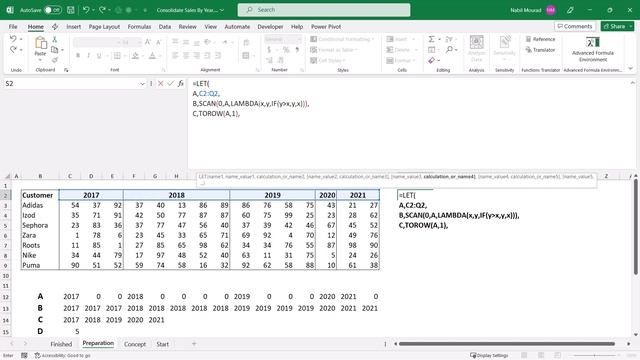The width and height of the screenshot is (640, 360).
Task: Toggle the AutoSave switch
Action: tap(53, 10)
